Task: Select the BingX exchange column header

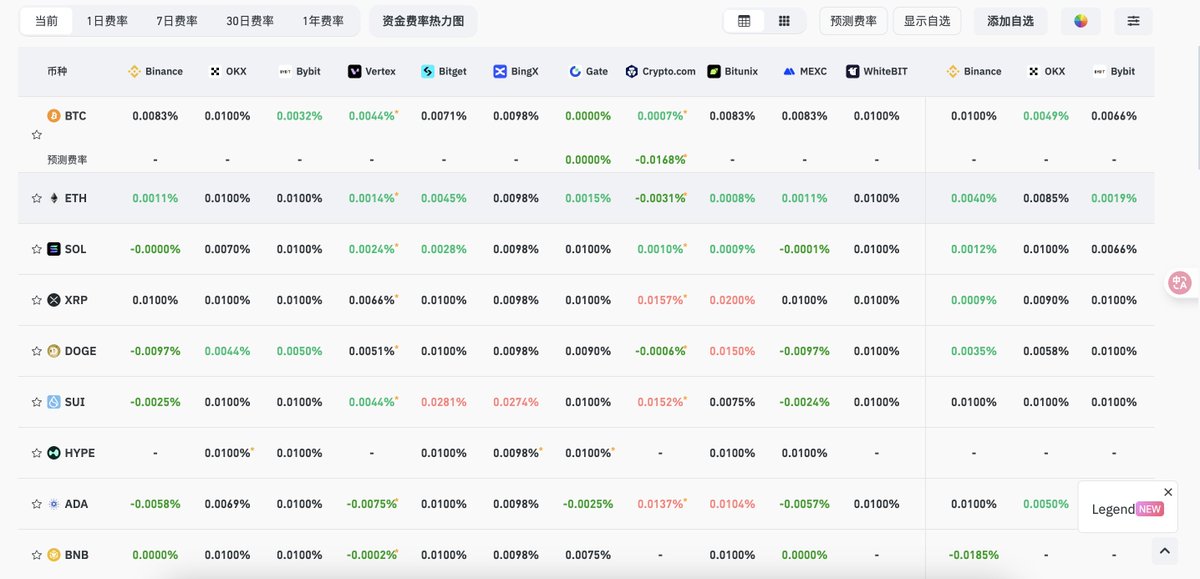Action: (x=515, y=72)
